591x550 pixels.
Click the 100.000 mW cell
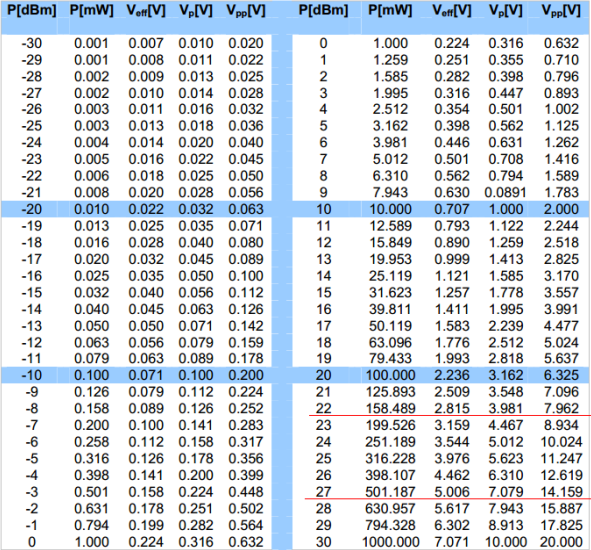point(390,375)
